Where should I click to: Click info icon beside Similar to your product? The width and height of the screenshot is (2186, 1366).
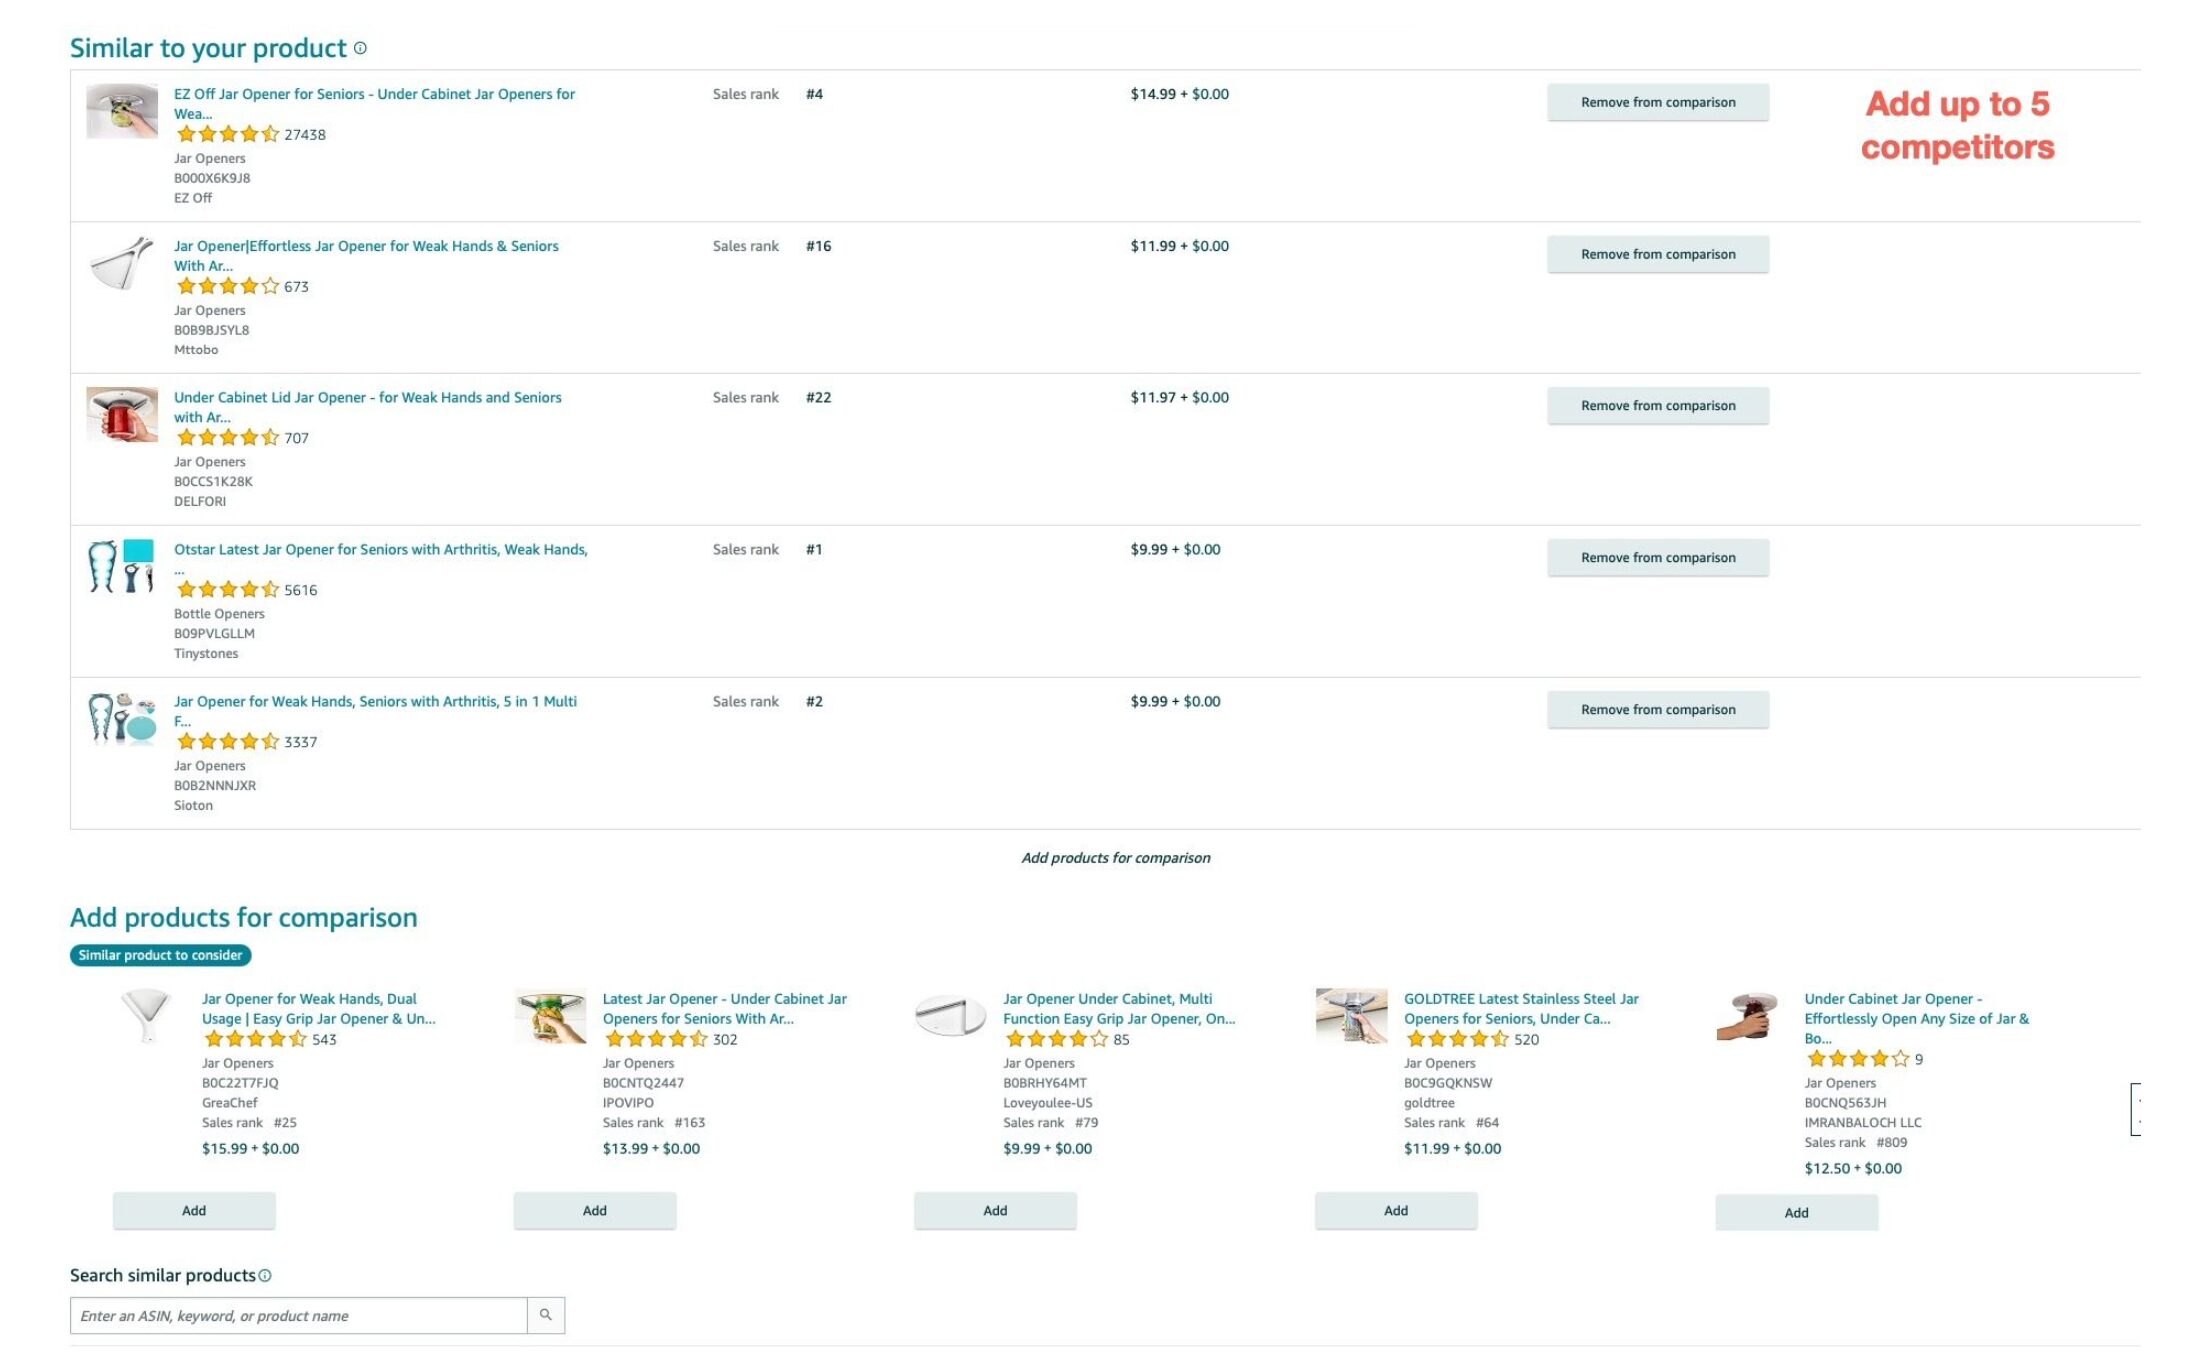point(360,48)
